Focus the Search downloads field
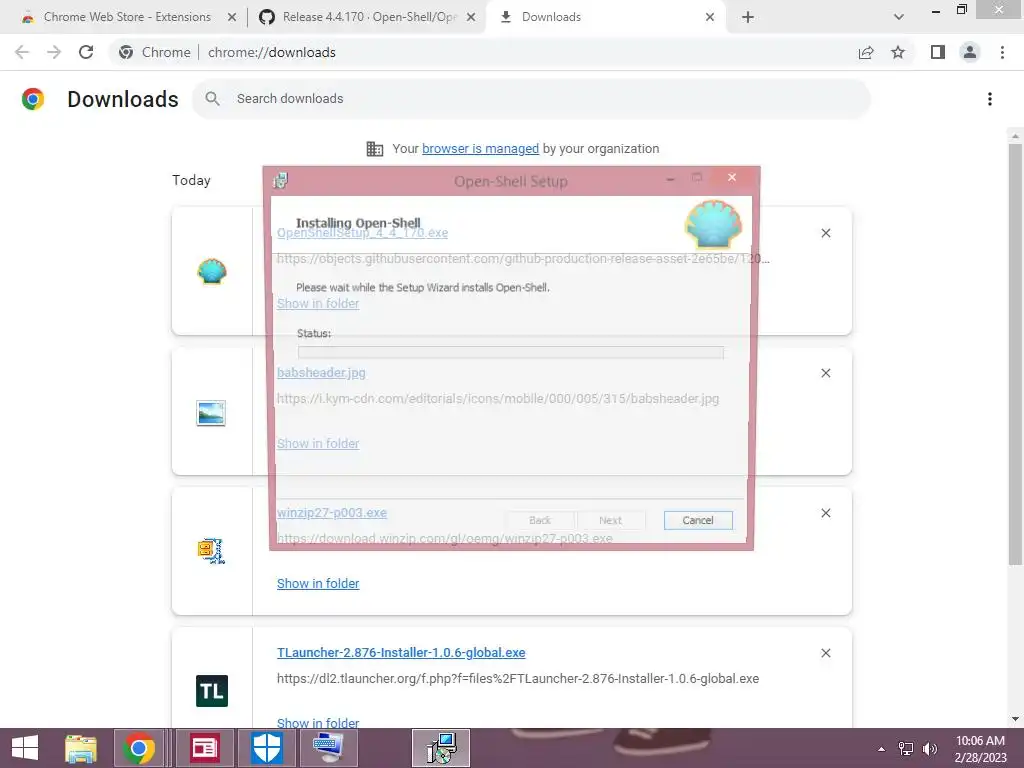 (530, 99)
